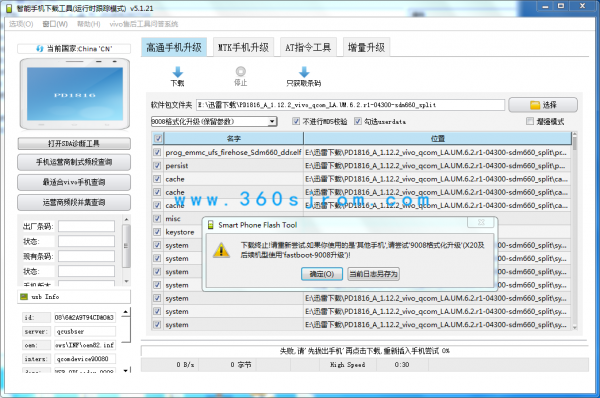Click the 确定(O) button in dialog
The height and width of the screenshot is (398, 600).
322,274
